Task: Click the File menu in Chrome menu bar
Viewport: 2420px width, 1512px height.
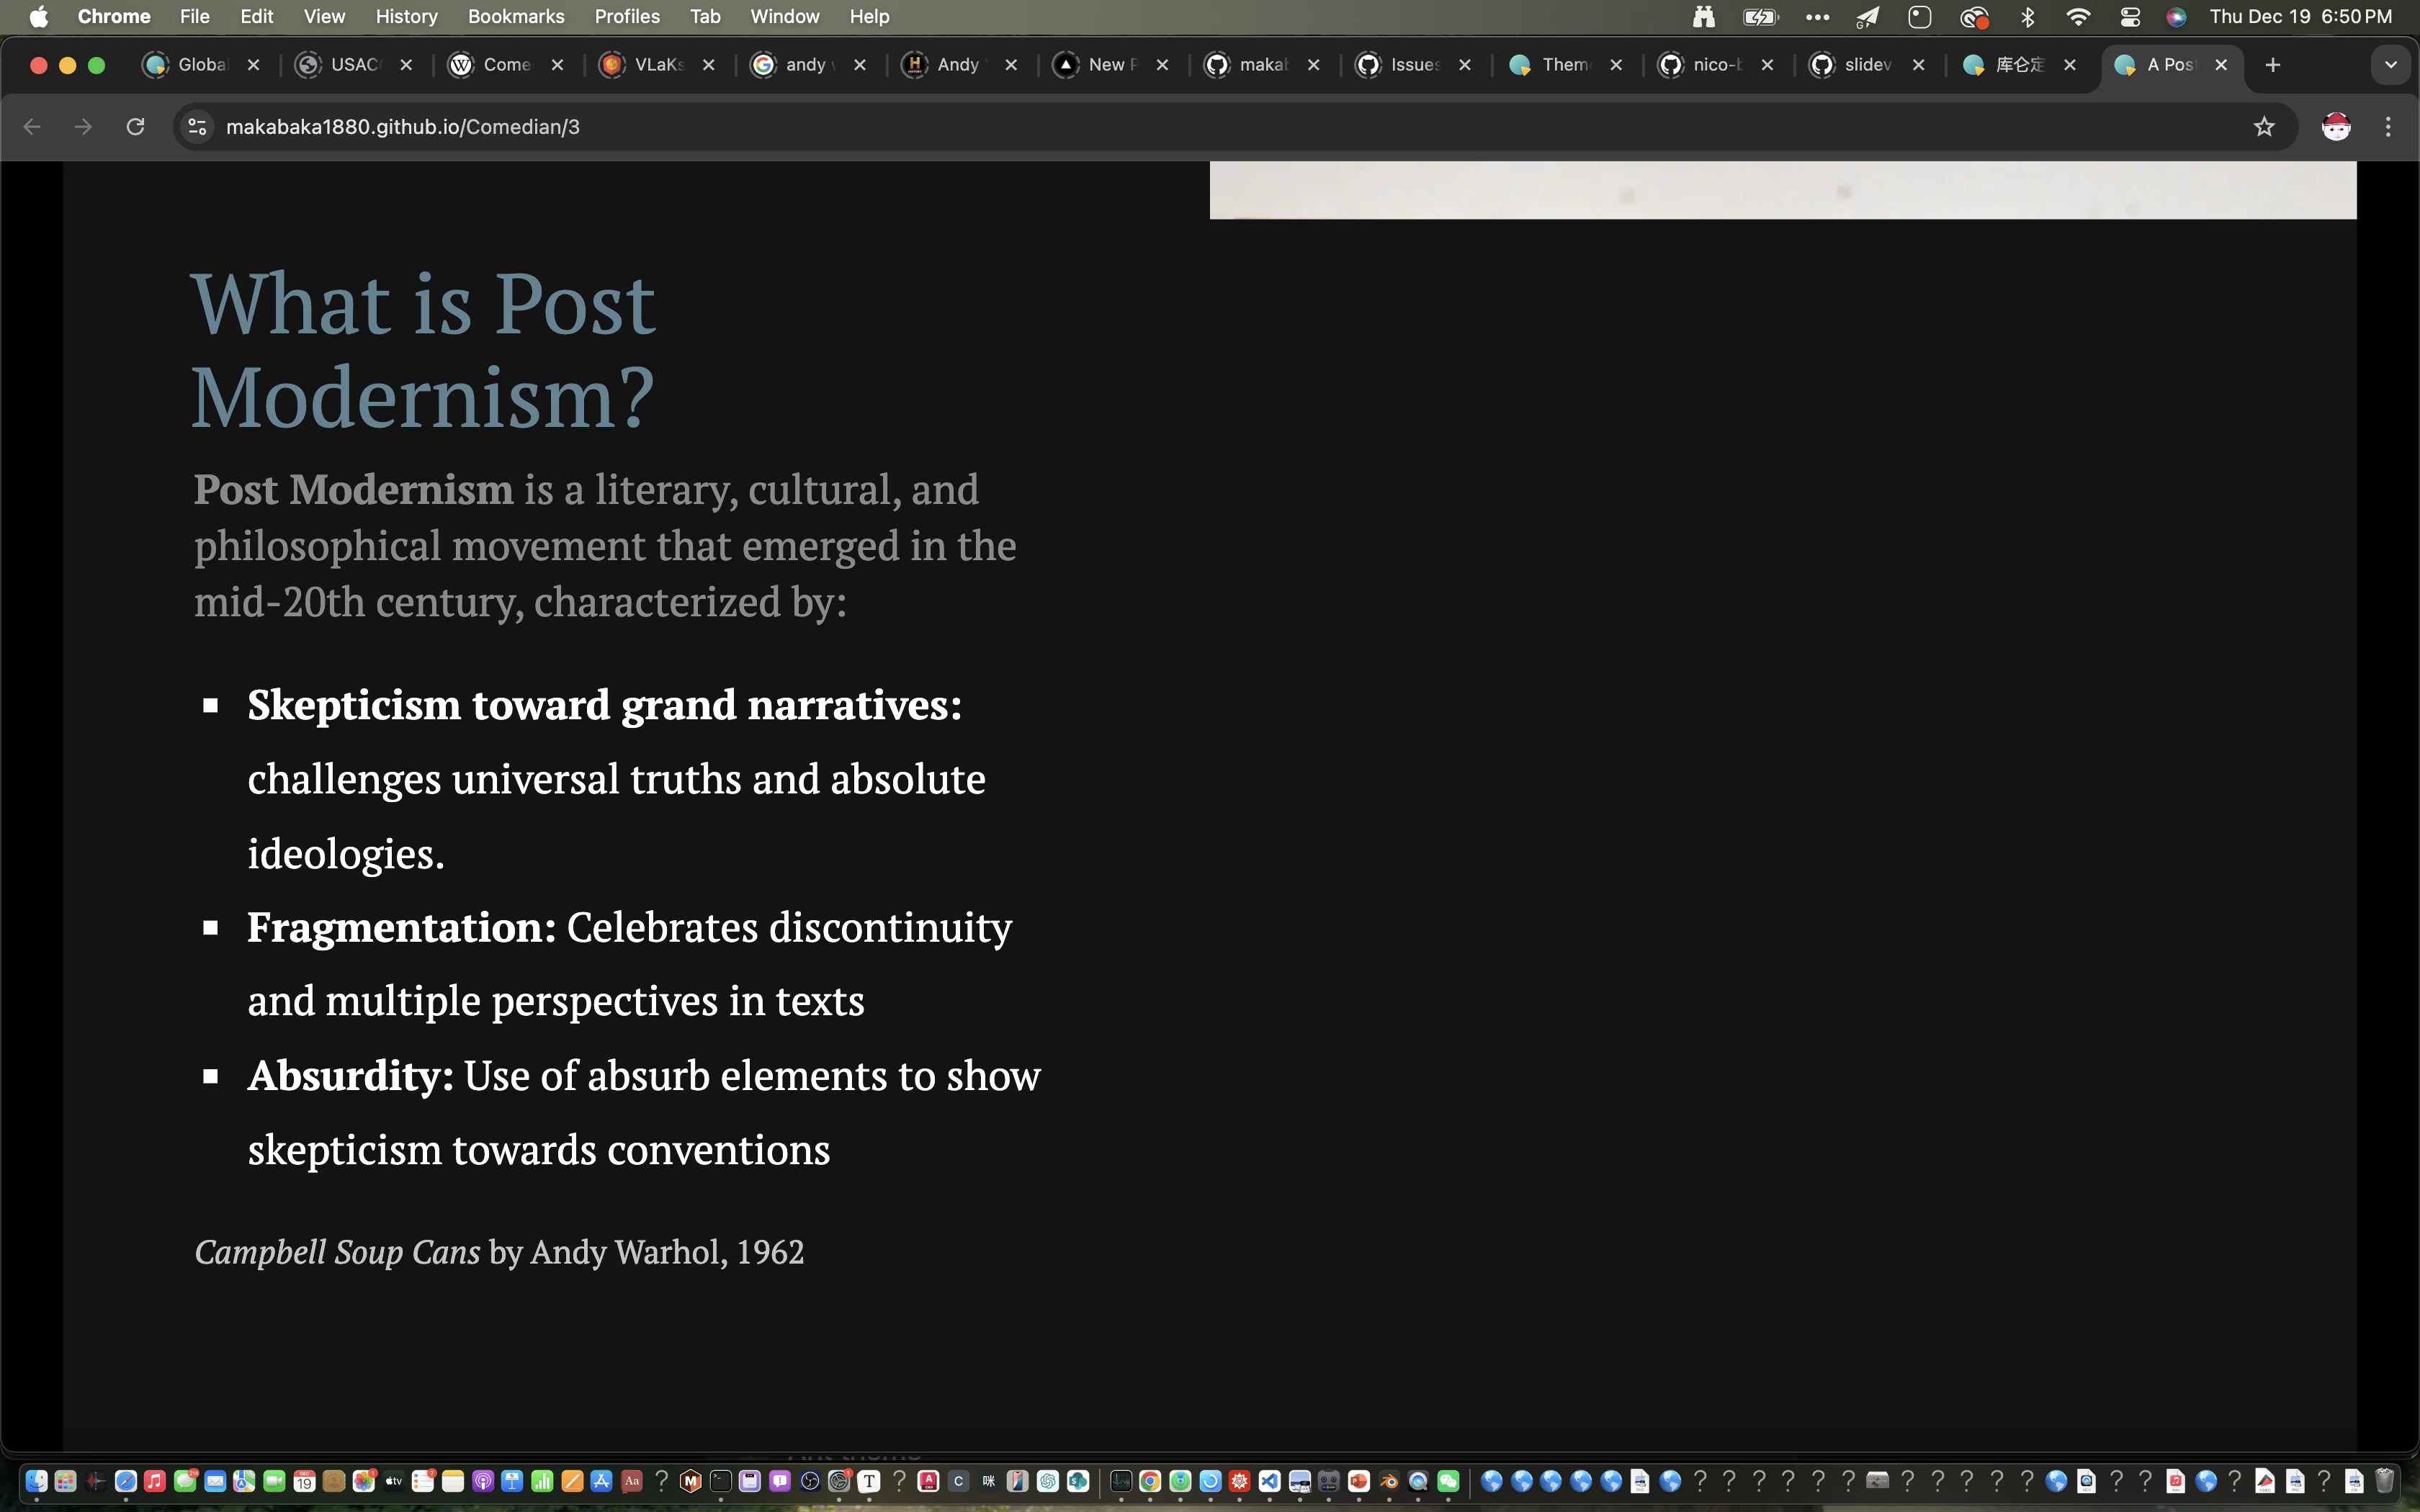Action: [194, 16]
